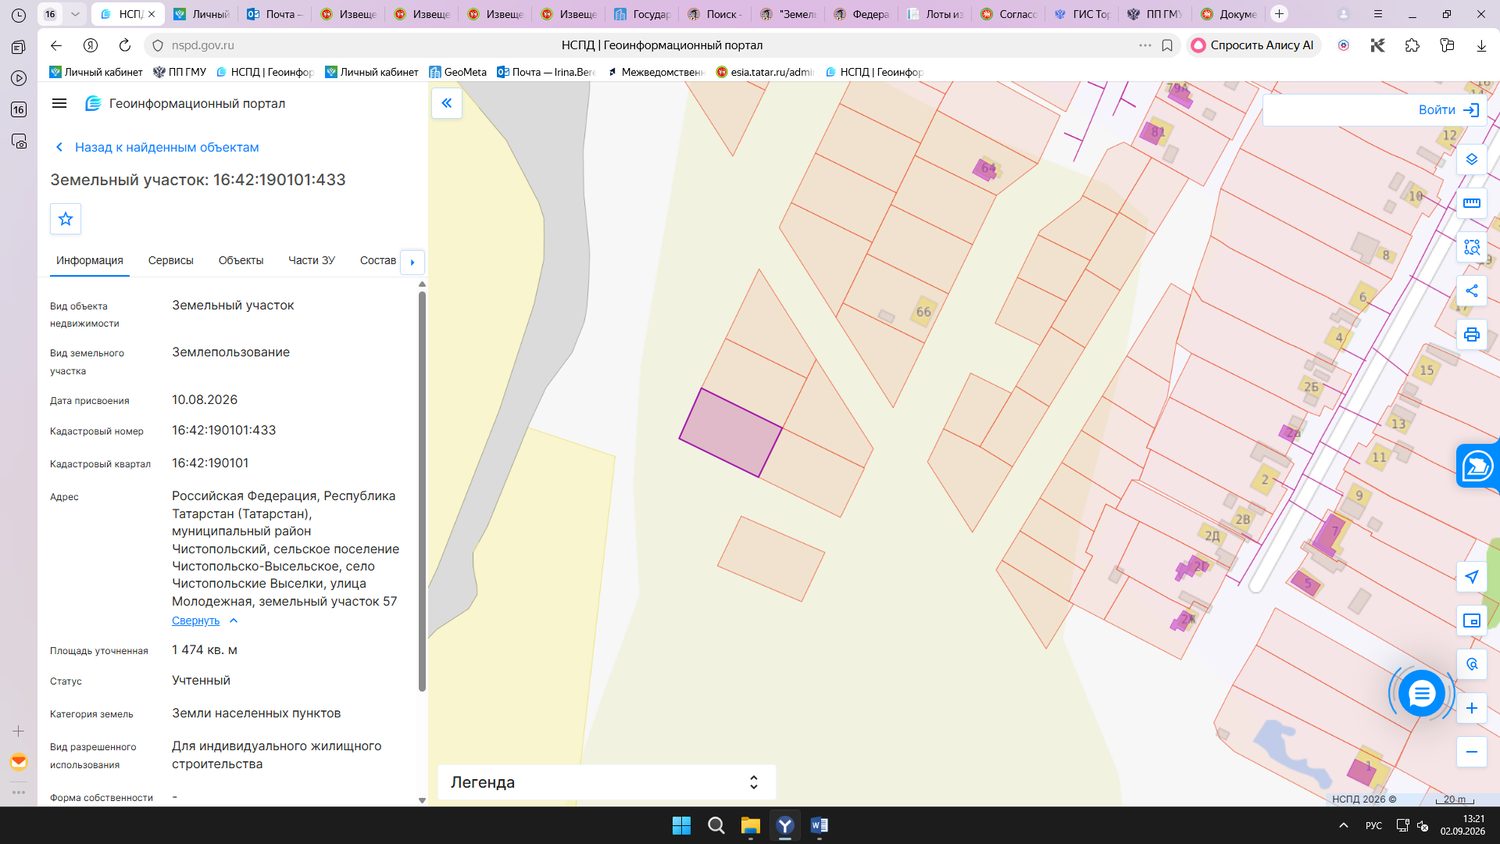Open the portal hamburger menu
This screenshot has height=844, width=1500.
tap(59, 103)
